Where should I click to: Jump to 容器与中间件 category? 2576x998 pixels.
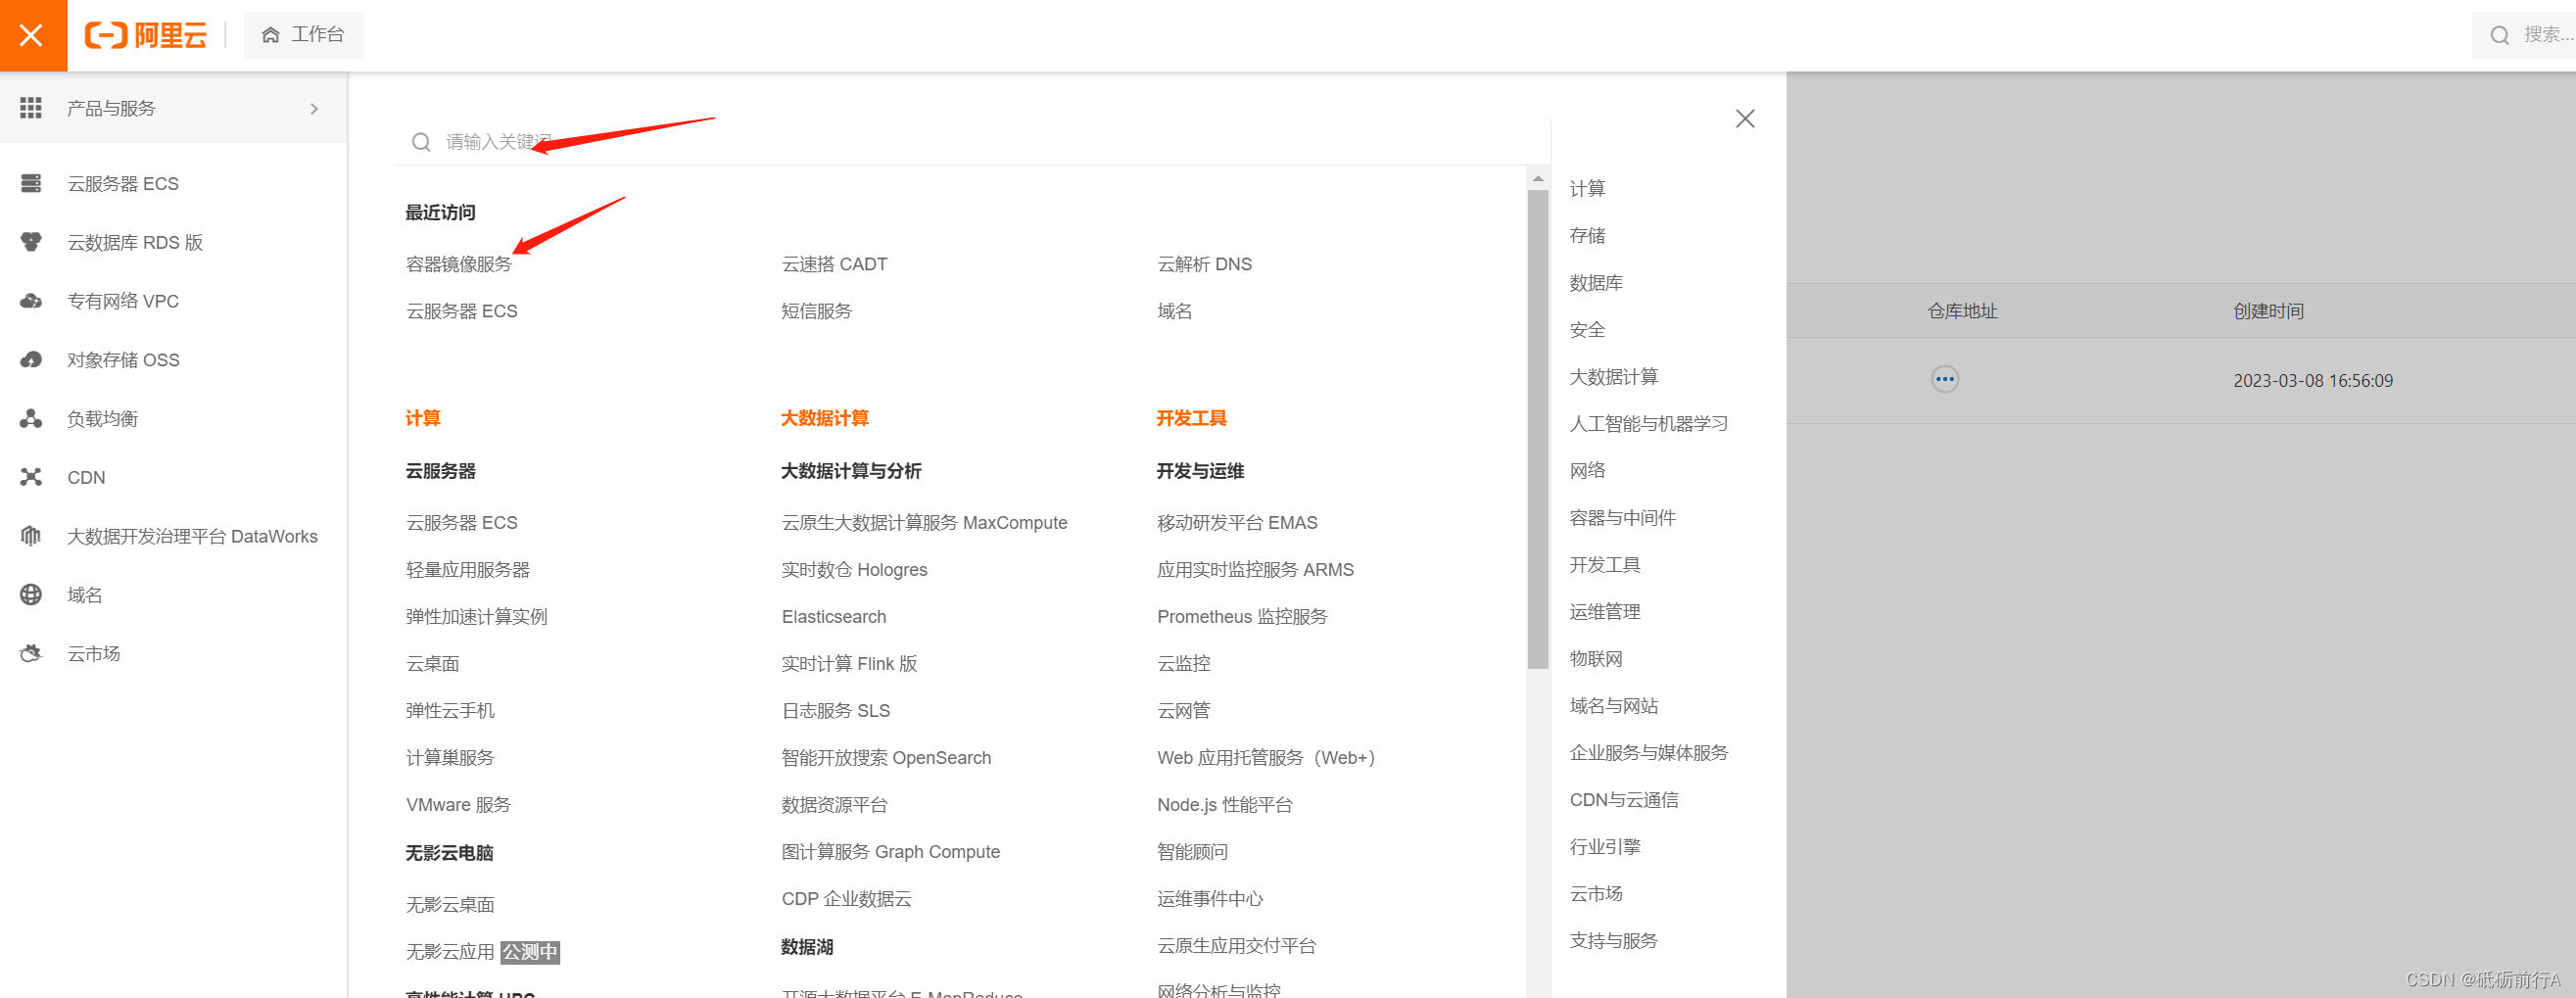[1622, 518]
